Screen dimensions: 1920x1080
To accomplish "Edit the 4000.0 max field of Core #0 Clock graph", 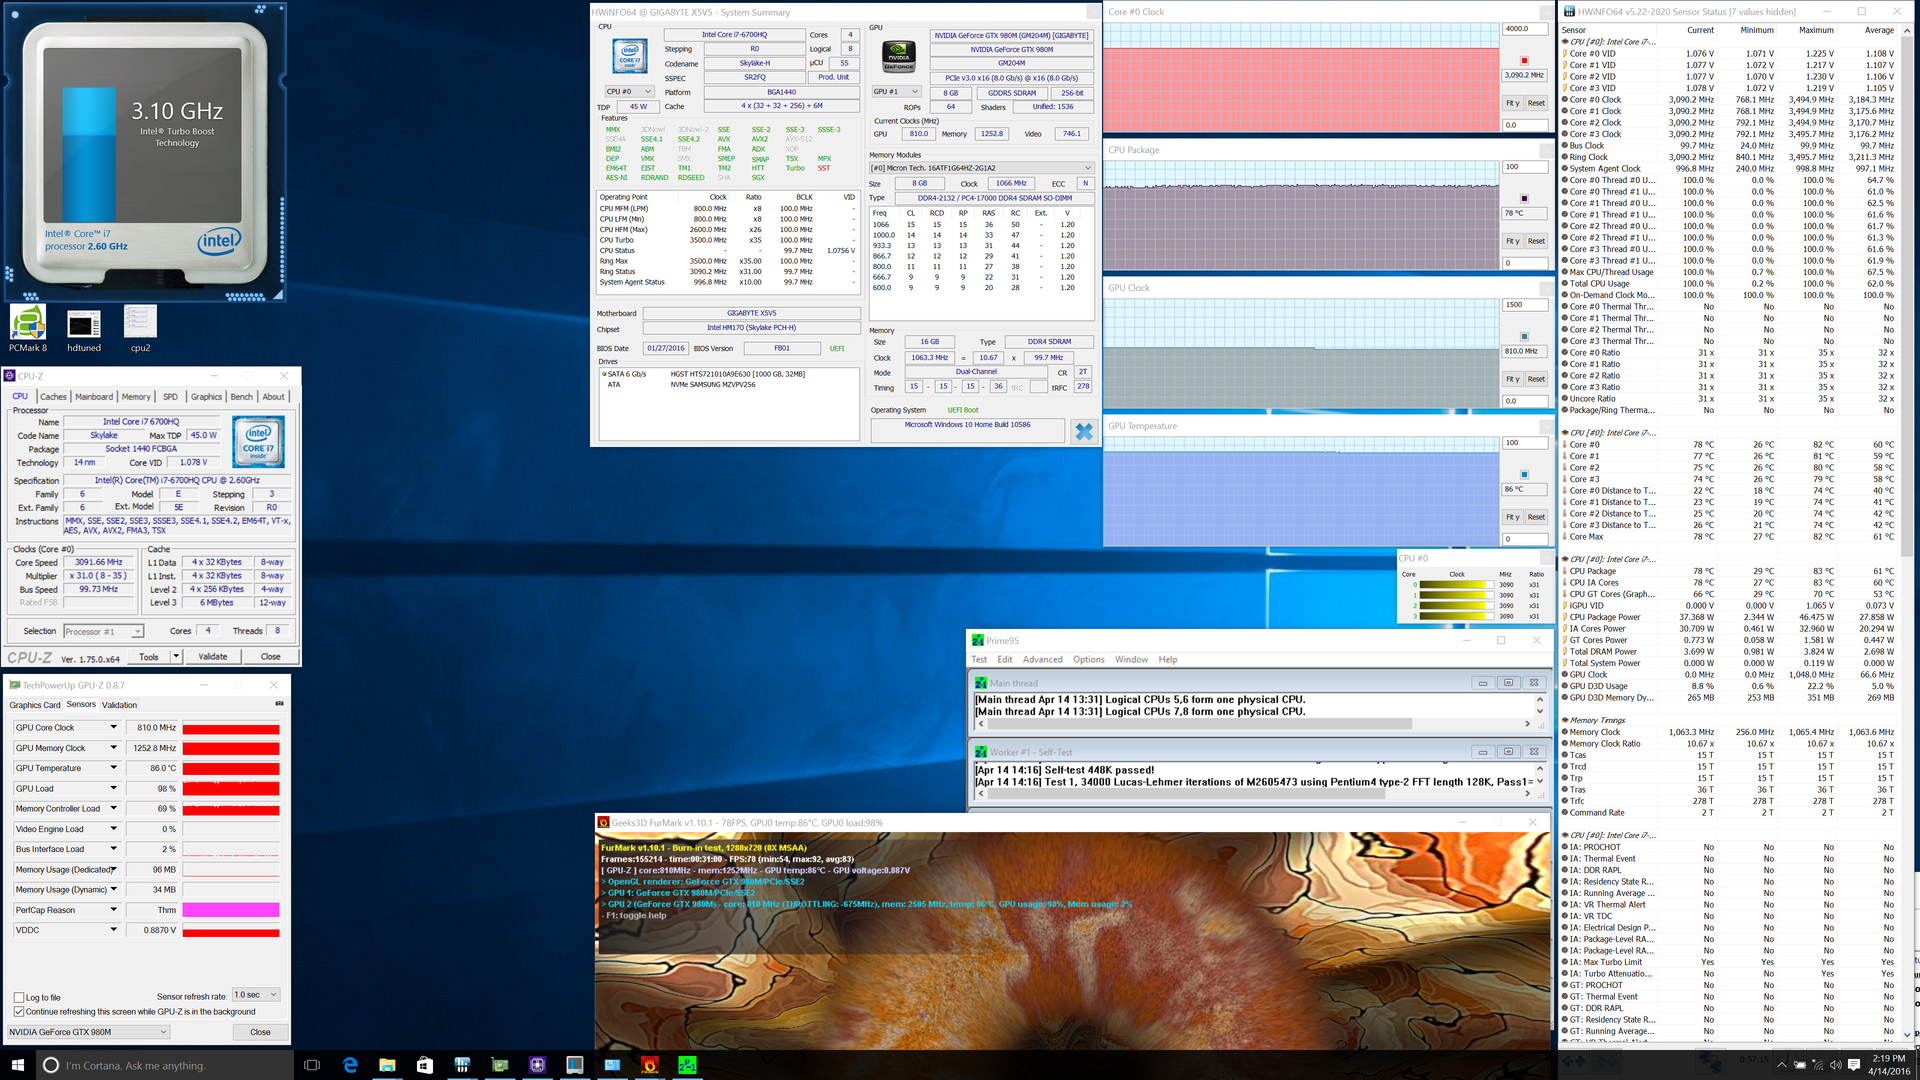I will click(x=1525, y=29).
